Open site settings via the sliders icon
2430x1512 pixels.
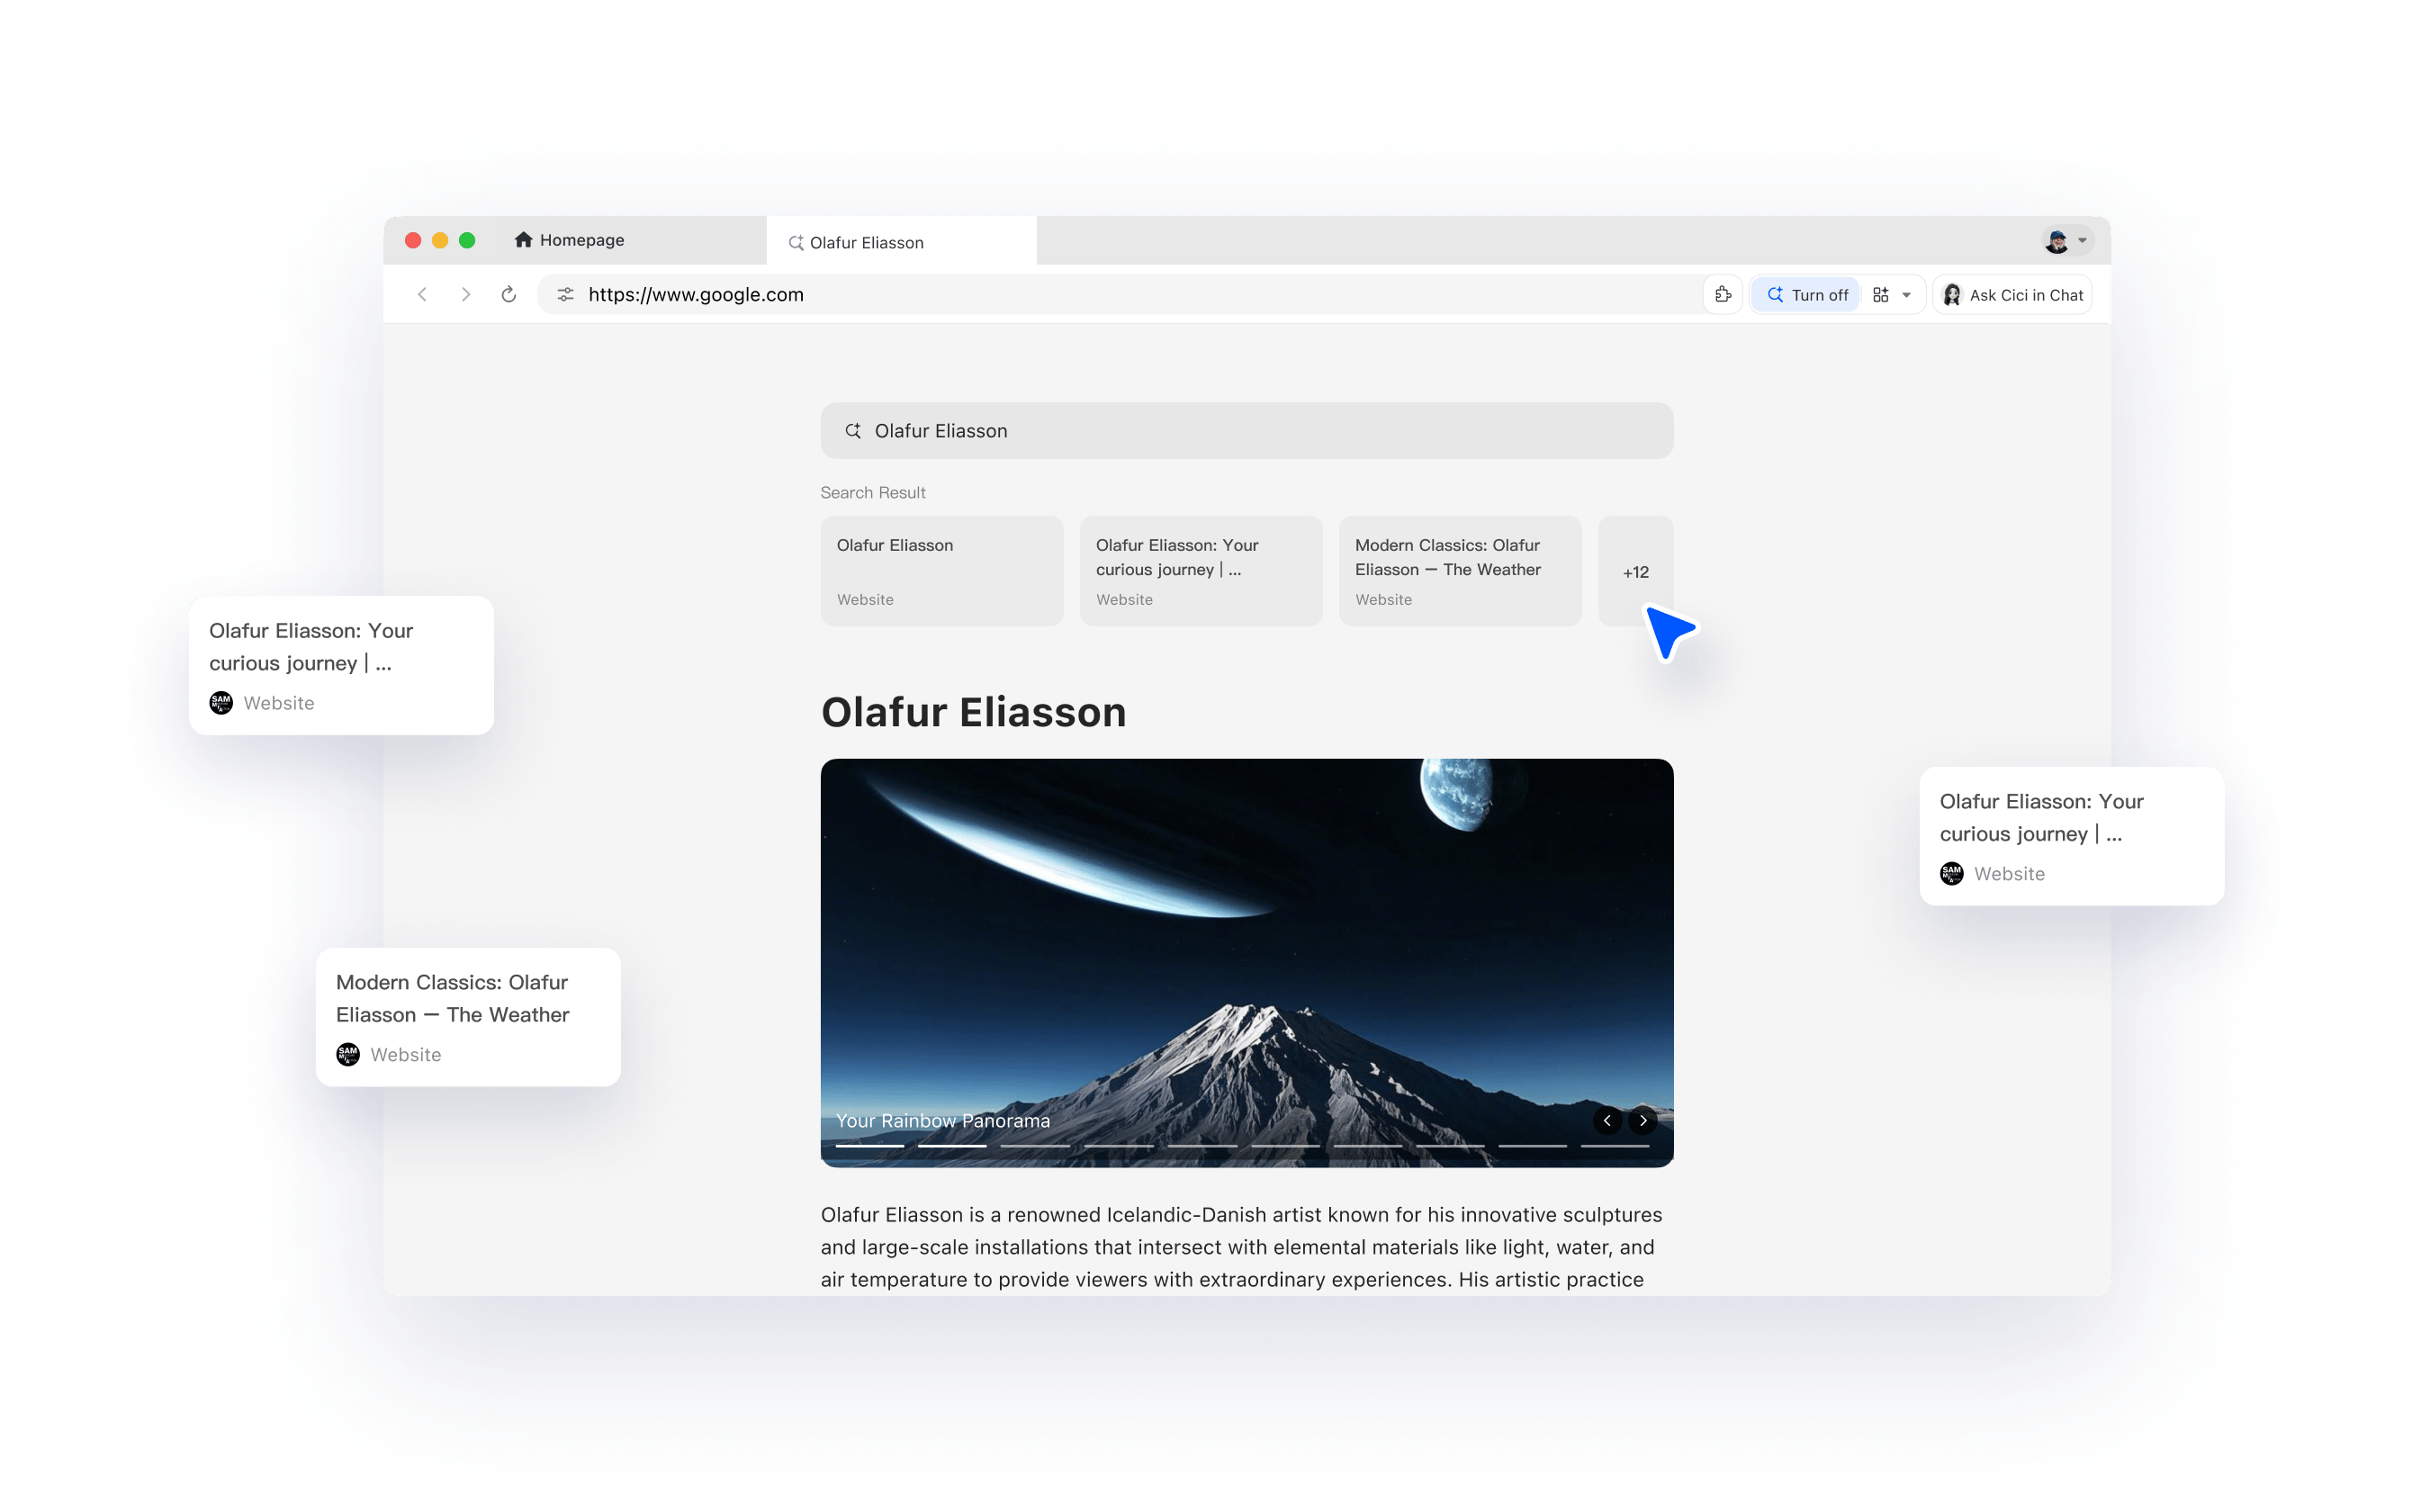pos(565,294)
